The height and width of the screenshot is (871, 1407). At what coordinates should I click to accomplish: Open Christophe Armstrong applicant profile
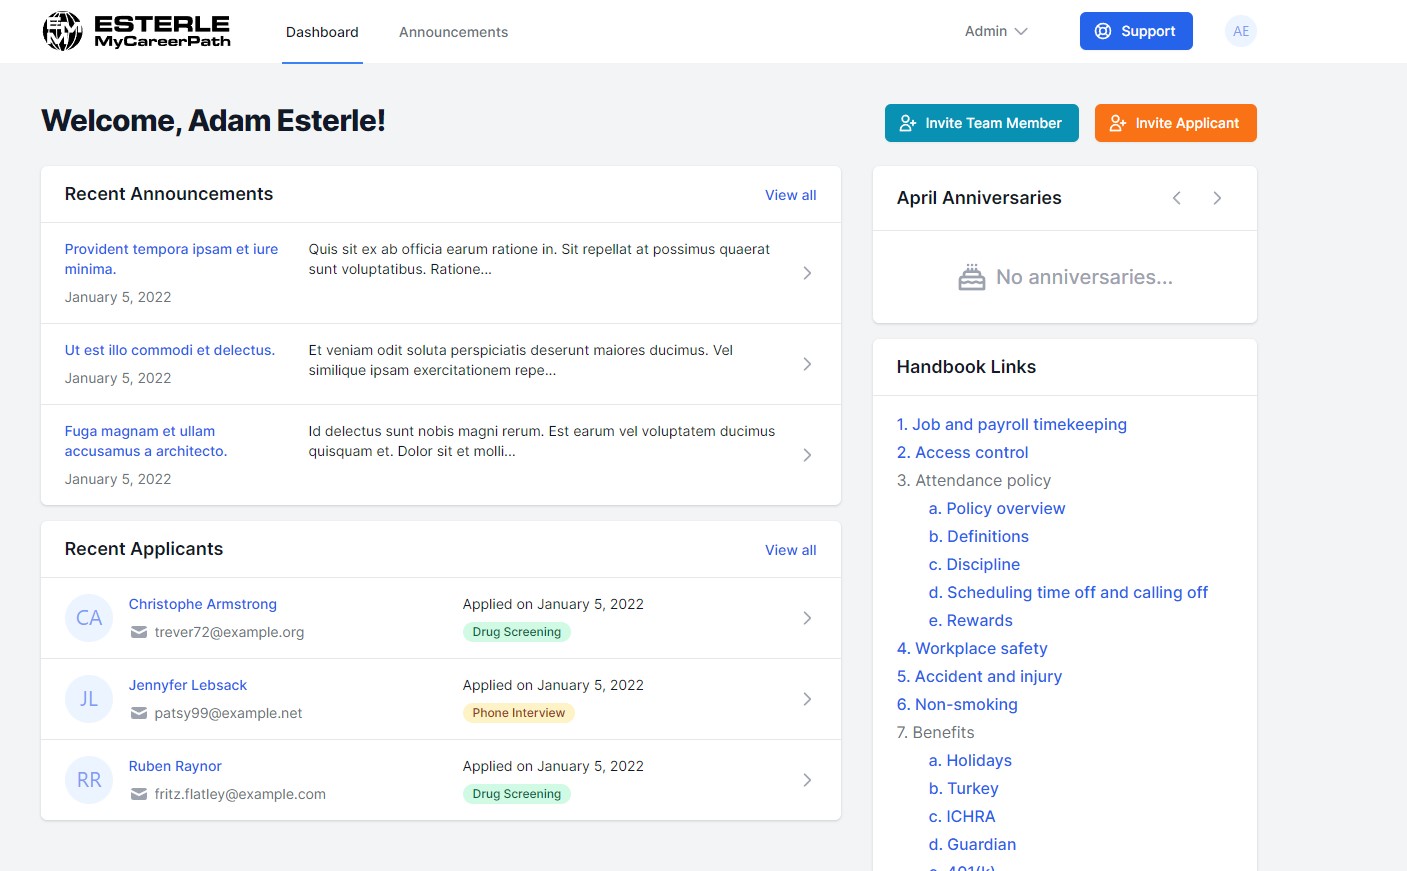coord(203,604)
